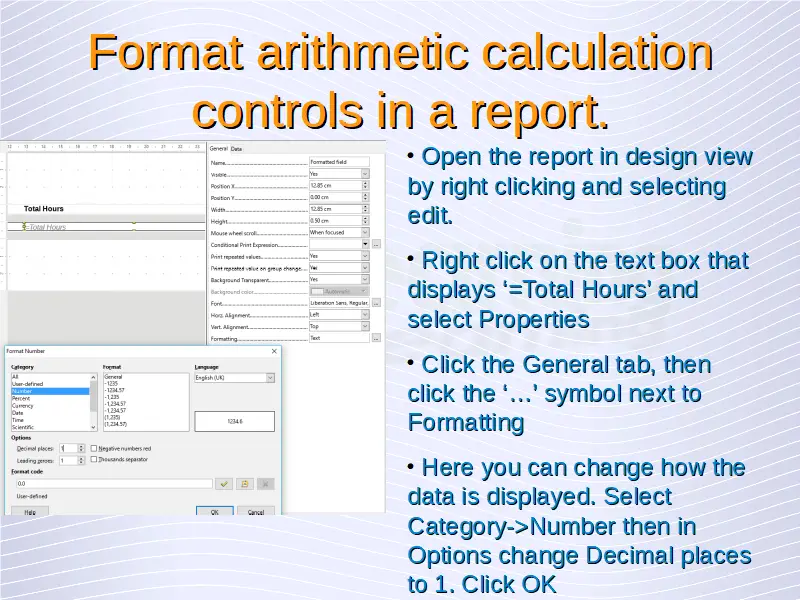This screenshot has height=600, width=800.
Task: Click OK in Format Number dialog
Action: pos(215,511)
